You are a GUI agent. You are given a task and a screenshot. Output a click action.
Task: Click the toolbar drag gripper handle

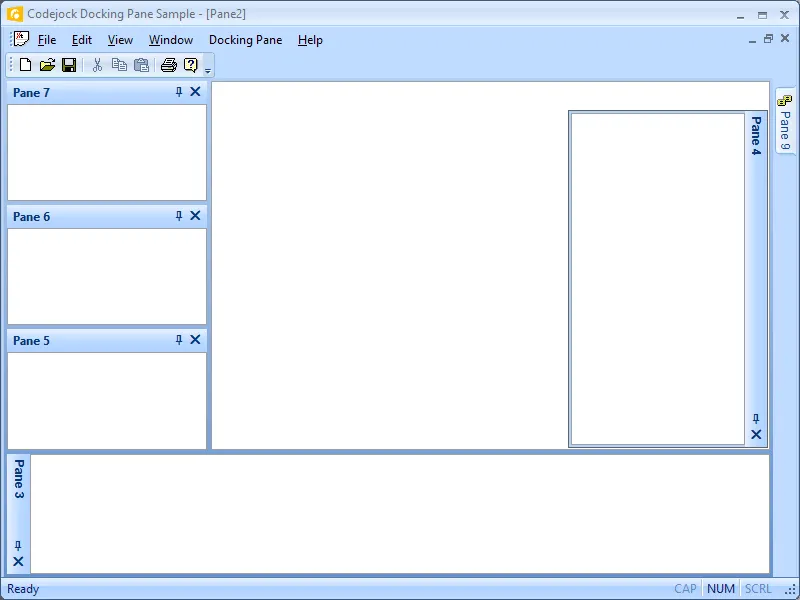(11, 65)
